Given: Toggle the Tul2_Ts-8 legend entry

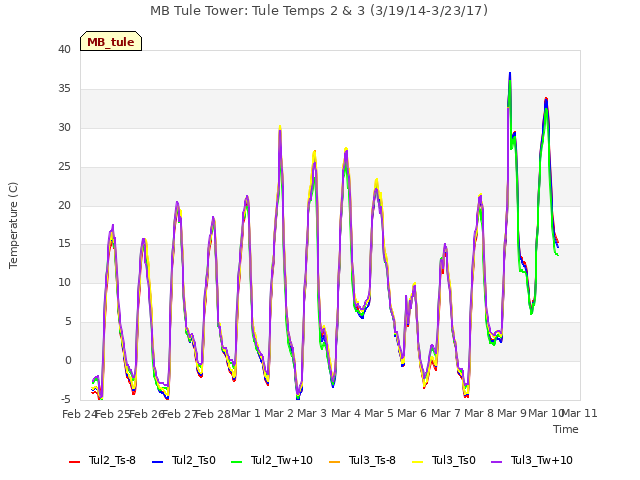Looking at the screenshot, I should coord(102,460).
